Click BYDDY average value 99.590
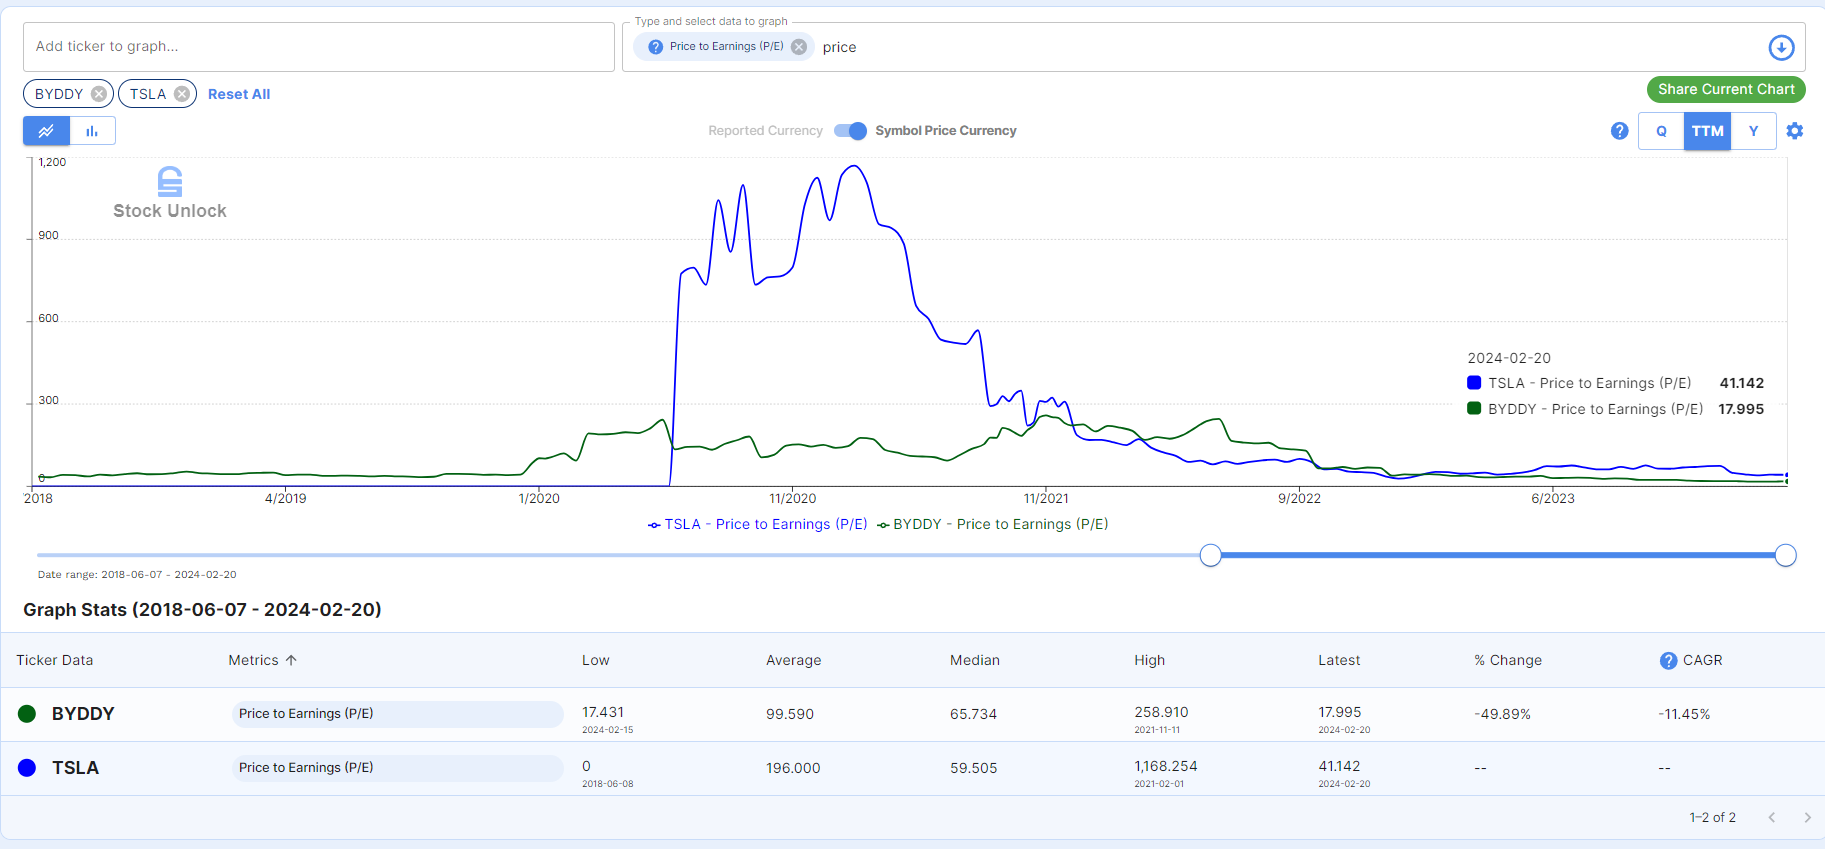 pyautogui.click(x=790, y=714)
